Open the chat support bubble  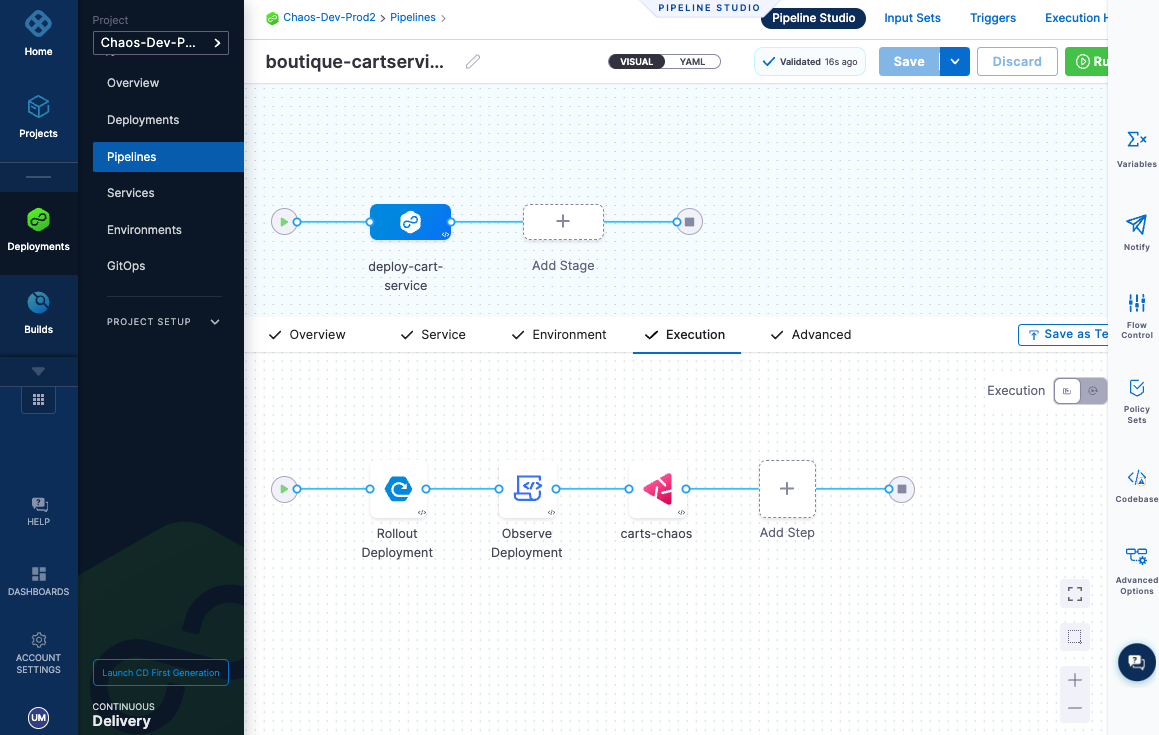(x=1136, y=662)
